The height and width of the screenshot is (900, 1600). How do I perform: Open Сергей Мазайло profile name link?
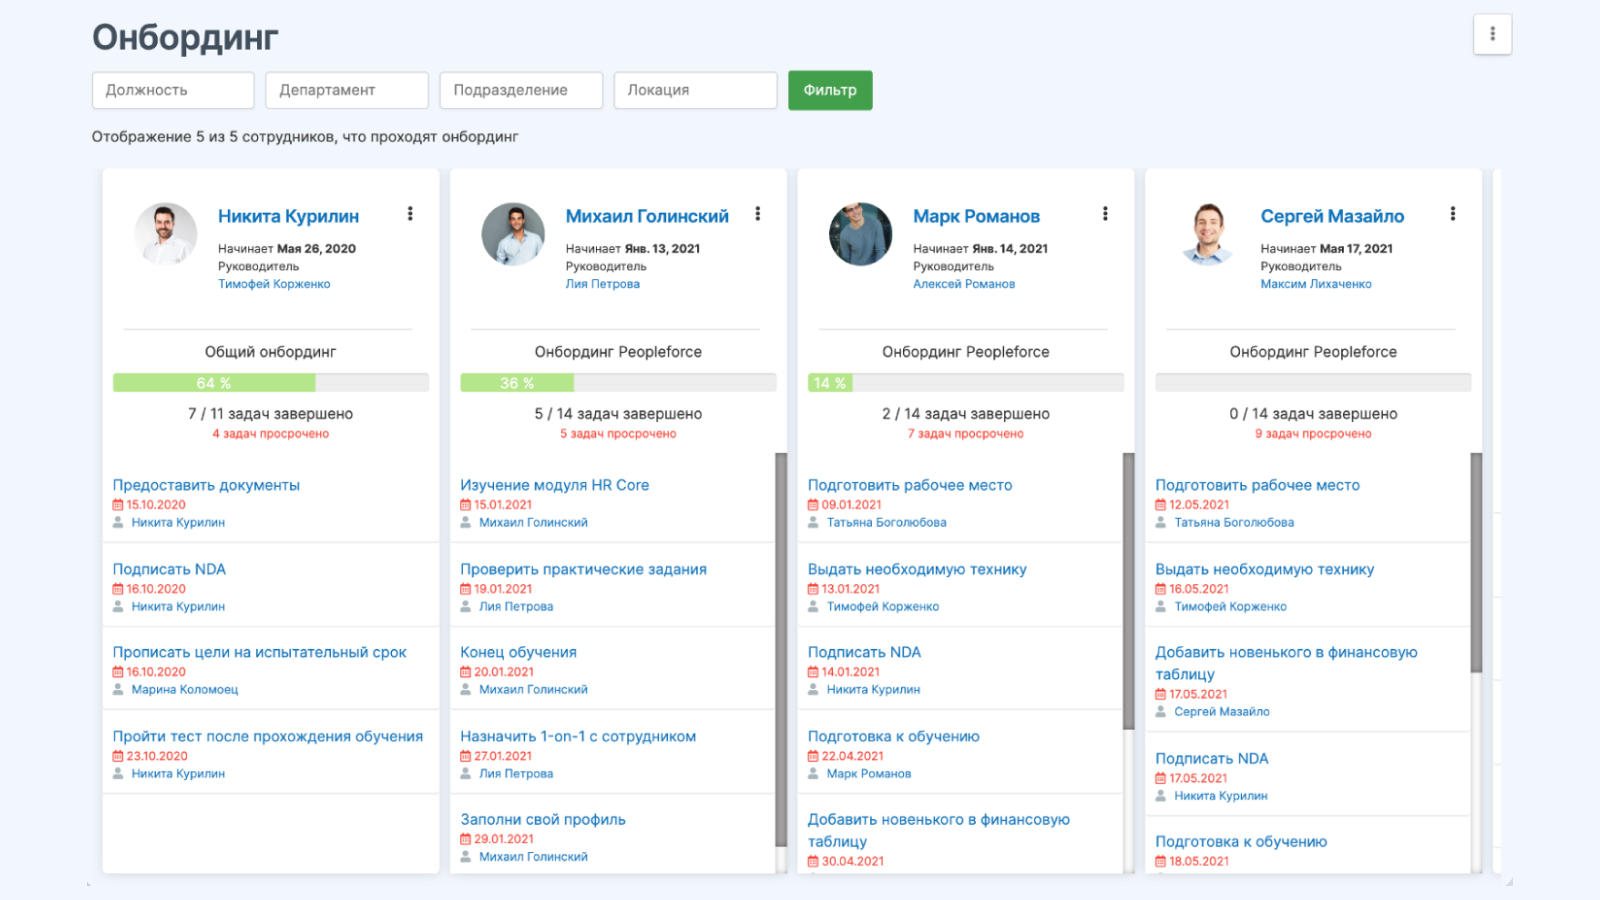(x=1332, y=216)
